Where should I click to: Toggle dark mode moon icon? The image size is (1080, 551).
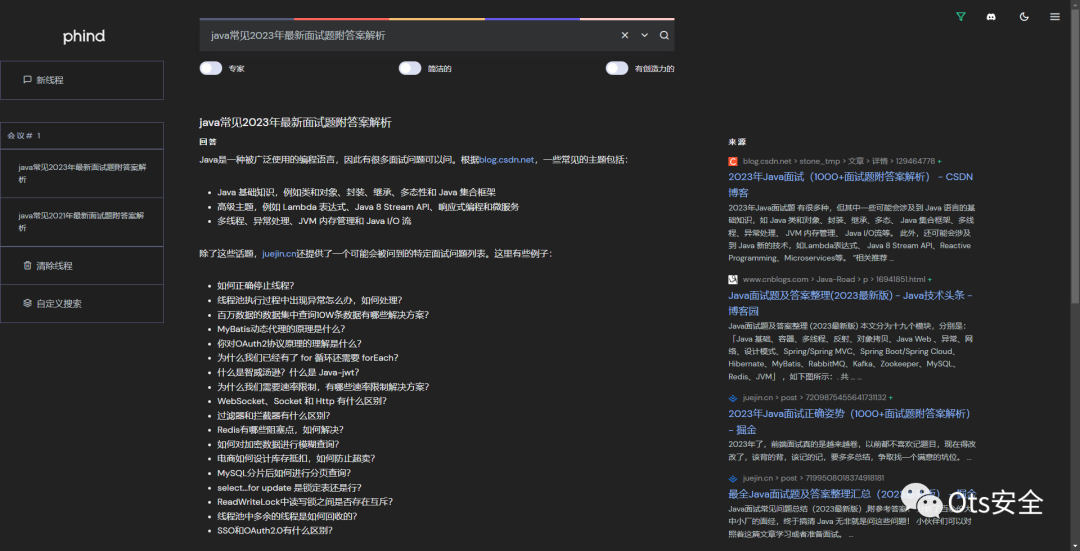point(1024,17)
